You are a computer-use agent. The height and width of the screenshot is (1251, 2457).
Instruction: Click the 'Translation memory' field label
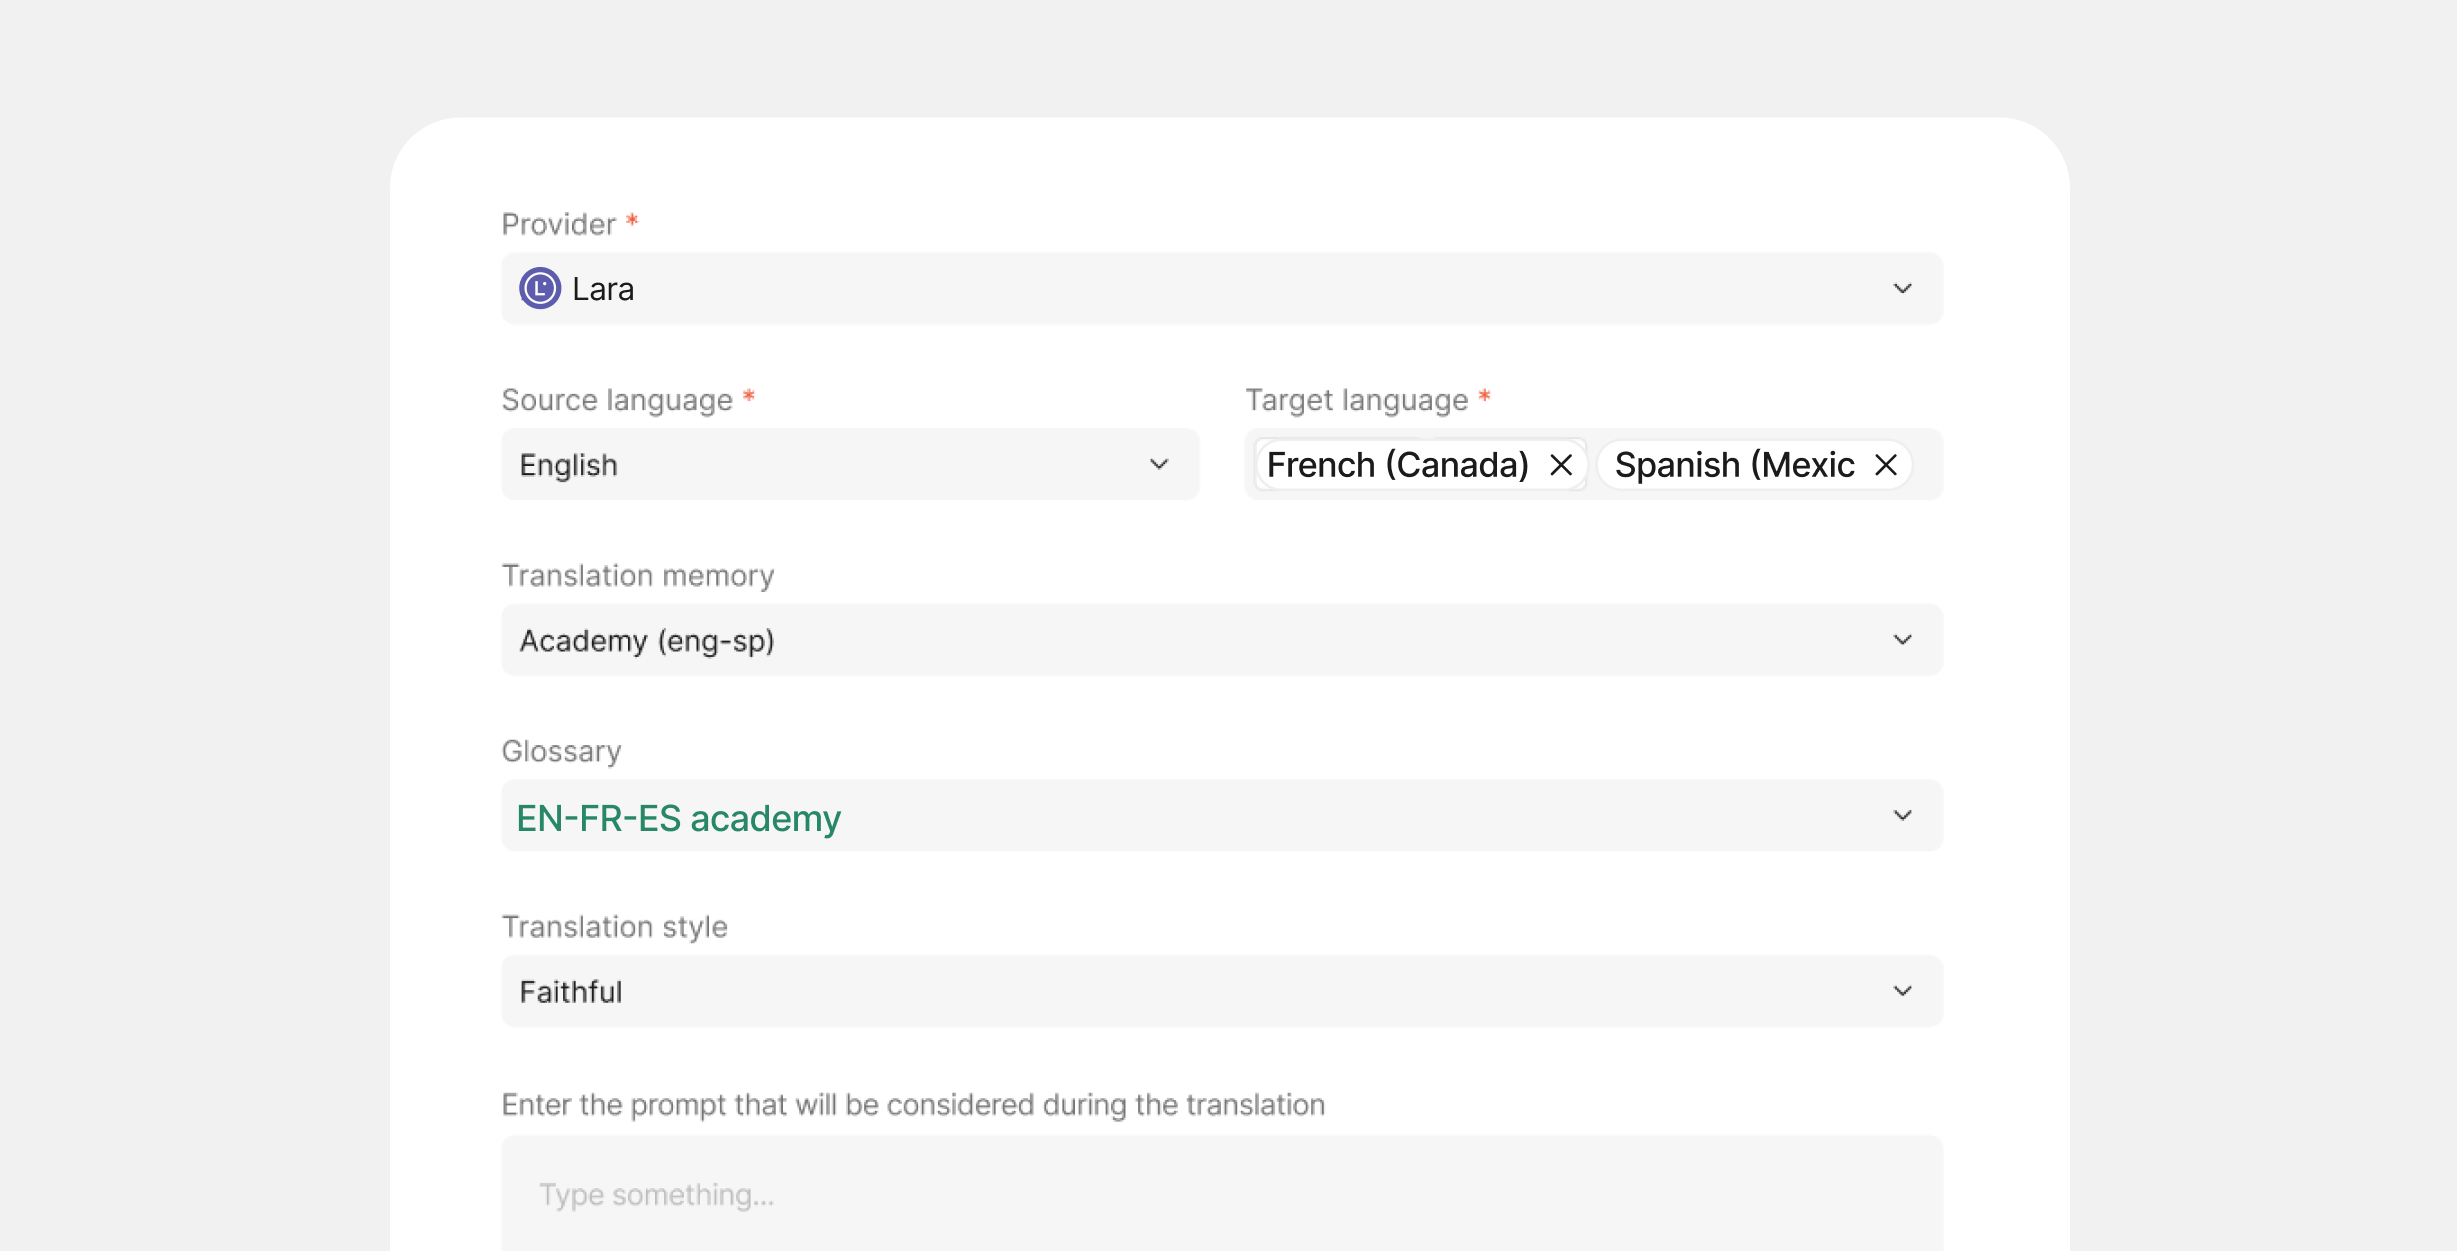point(638,576)
